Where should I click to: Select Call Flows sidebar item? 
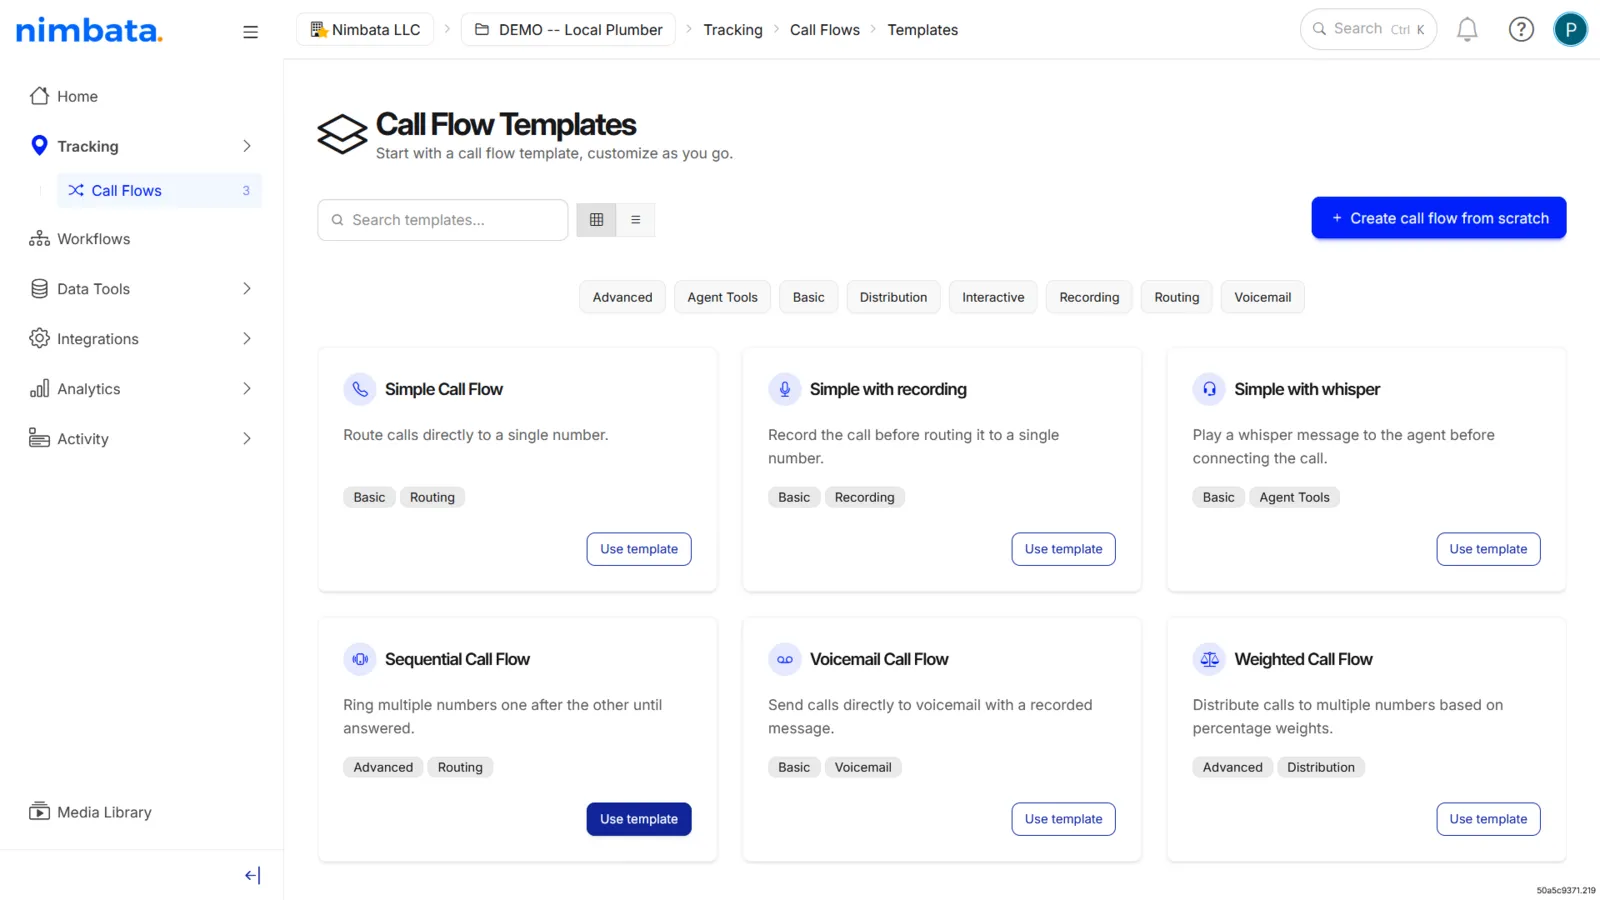coord(159,190)
